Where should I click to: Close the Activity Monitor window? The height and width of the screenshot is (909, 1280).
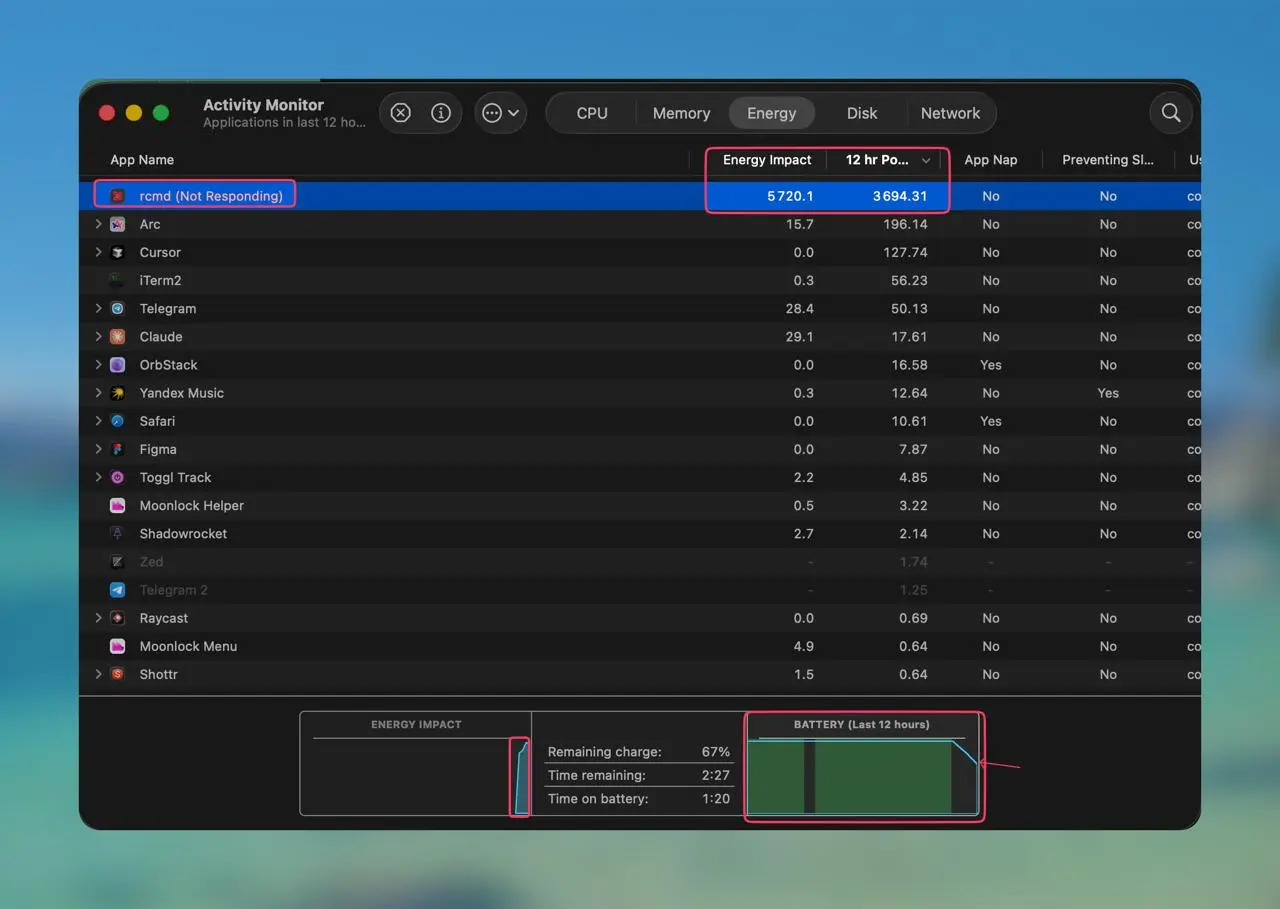pos(107,113)
